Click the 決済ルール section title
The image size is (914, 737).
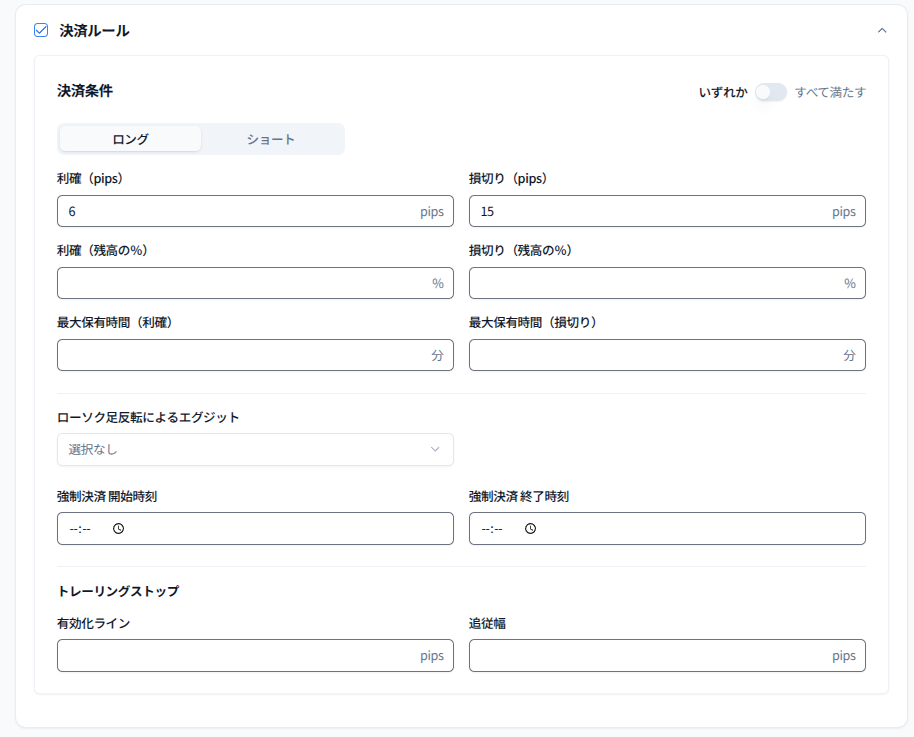(x=94, y=30)
